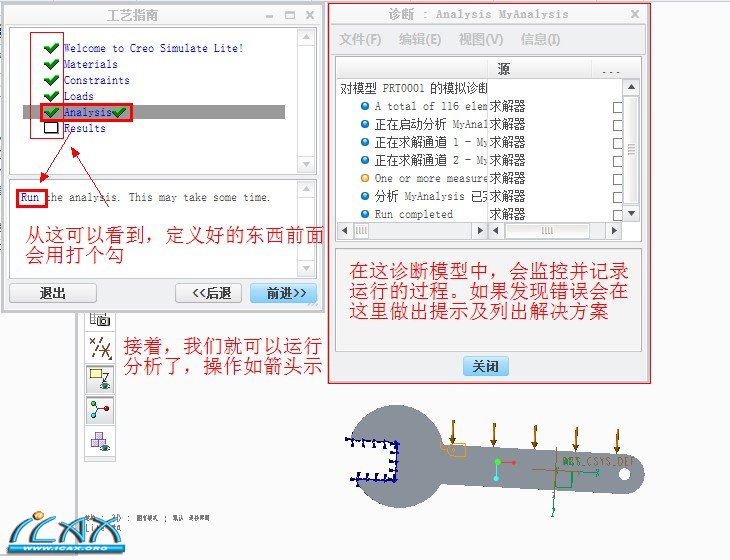Click the 源 column header
Viewport: 730px width, 560px height.
[539, 69]
